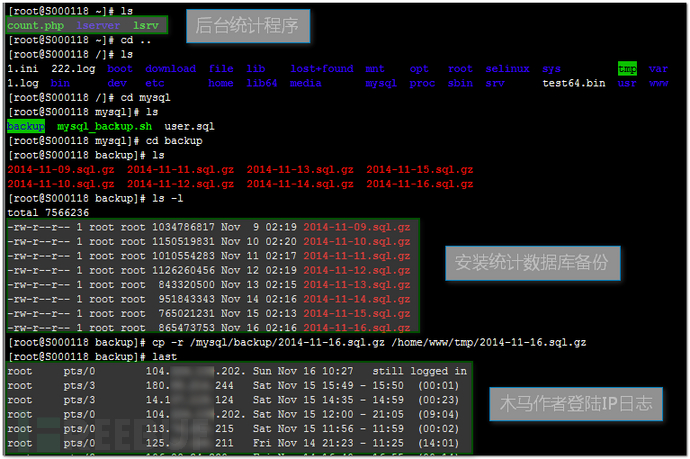Click the mysql_backup.sh script name

point(105,126)
